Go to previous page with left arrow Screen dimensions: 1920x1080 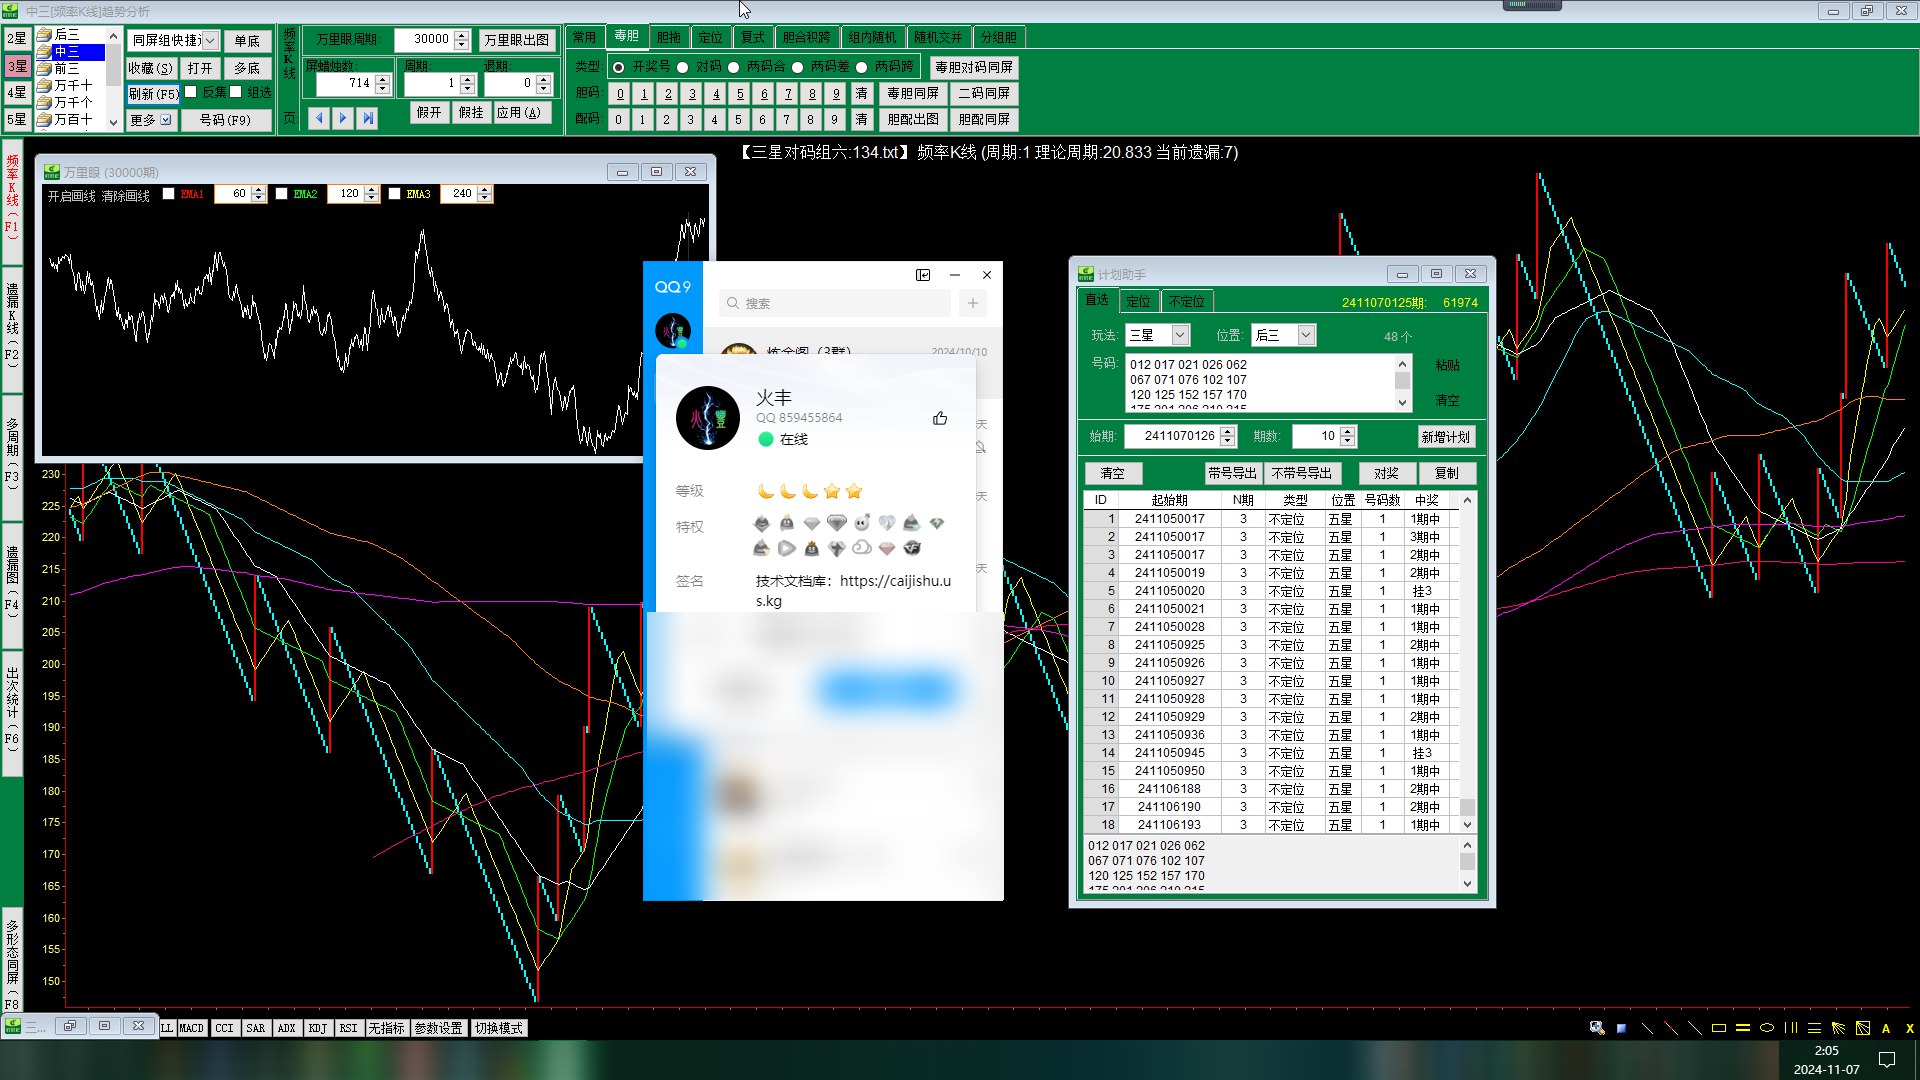tap(319, 117)
